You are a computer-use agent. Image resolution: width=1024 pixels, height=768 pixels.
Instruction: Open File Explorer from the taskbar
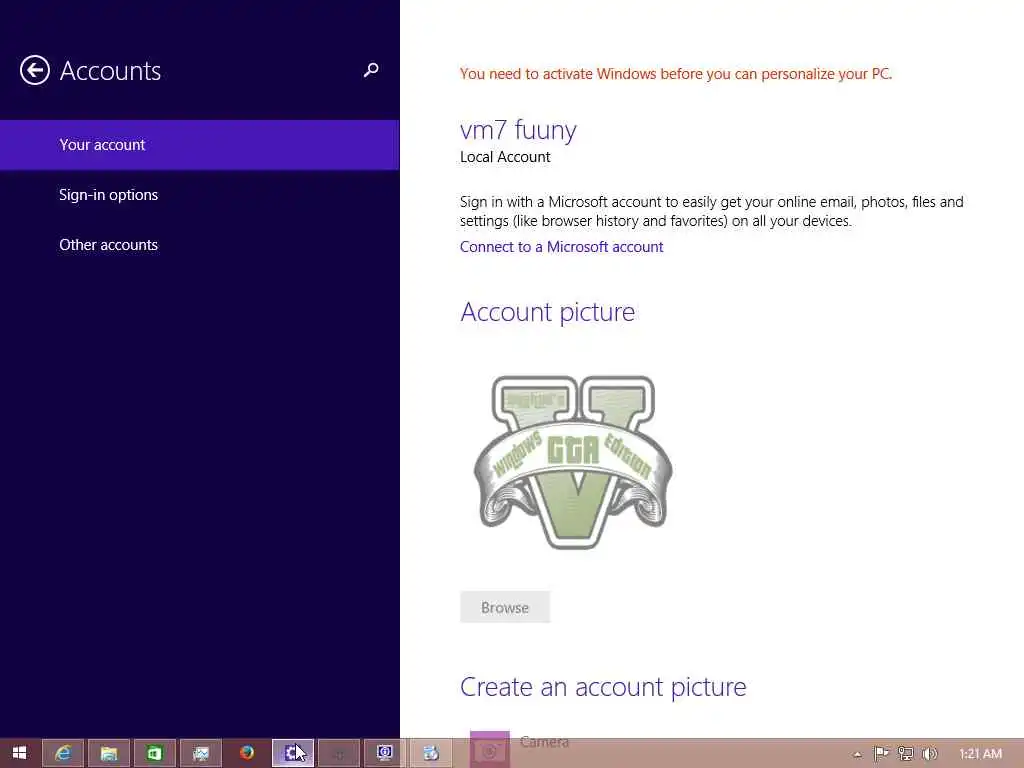pos(109,753)
